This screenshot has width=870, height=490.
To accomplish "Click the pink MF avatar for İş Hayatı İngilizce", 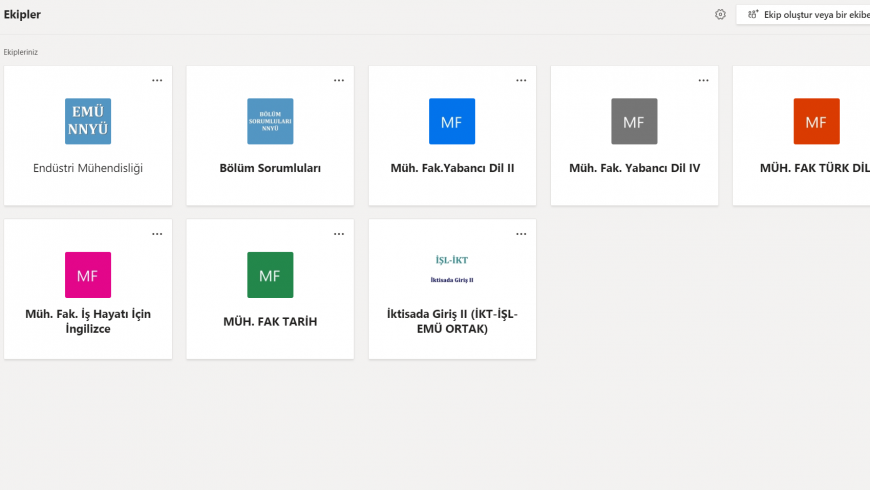I will point(88,275).
